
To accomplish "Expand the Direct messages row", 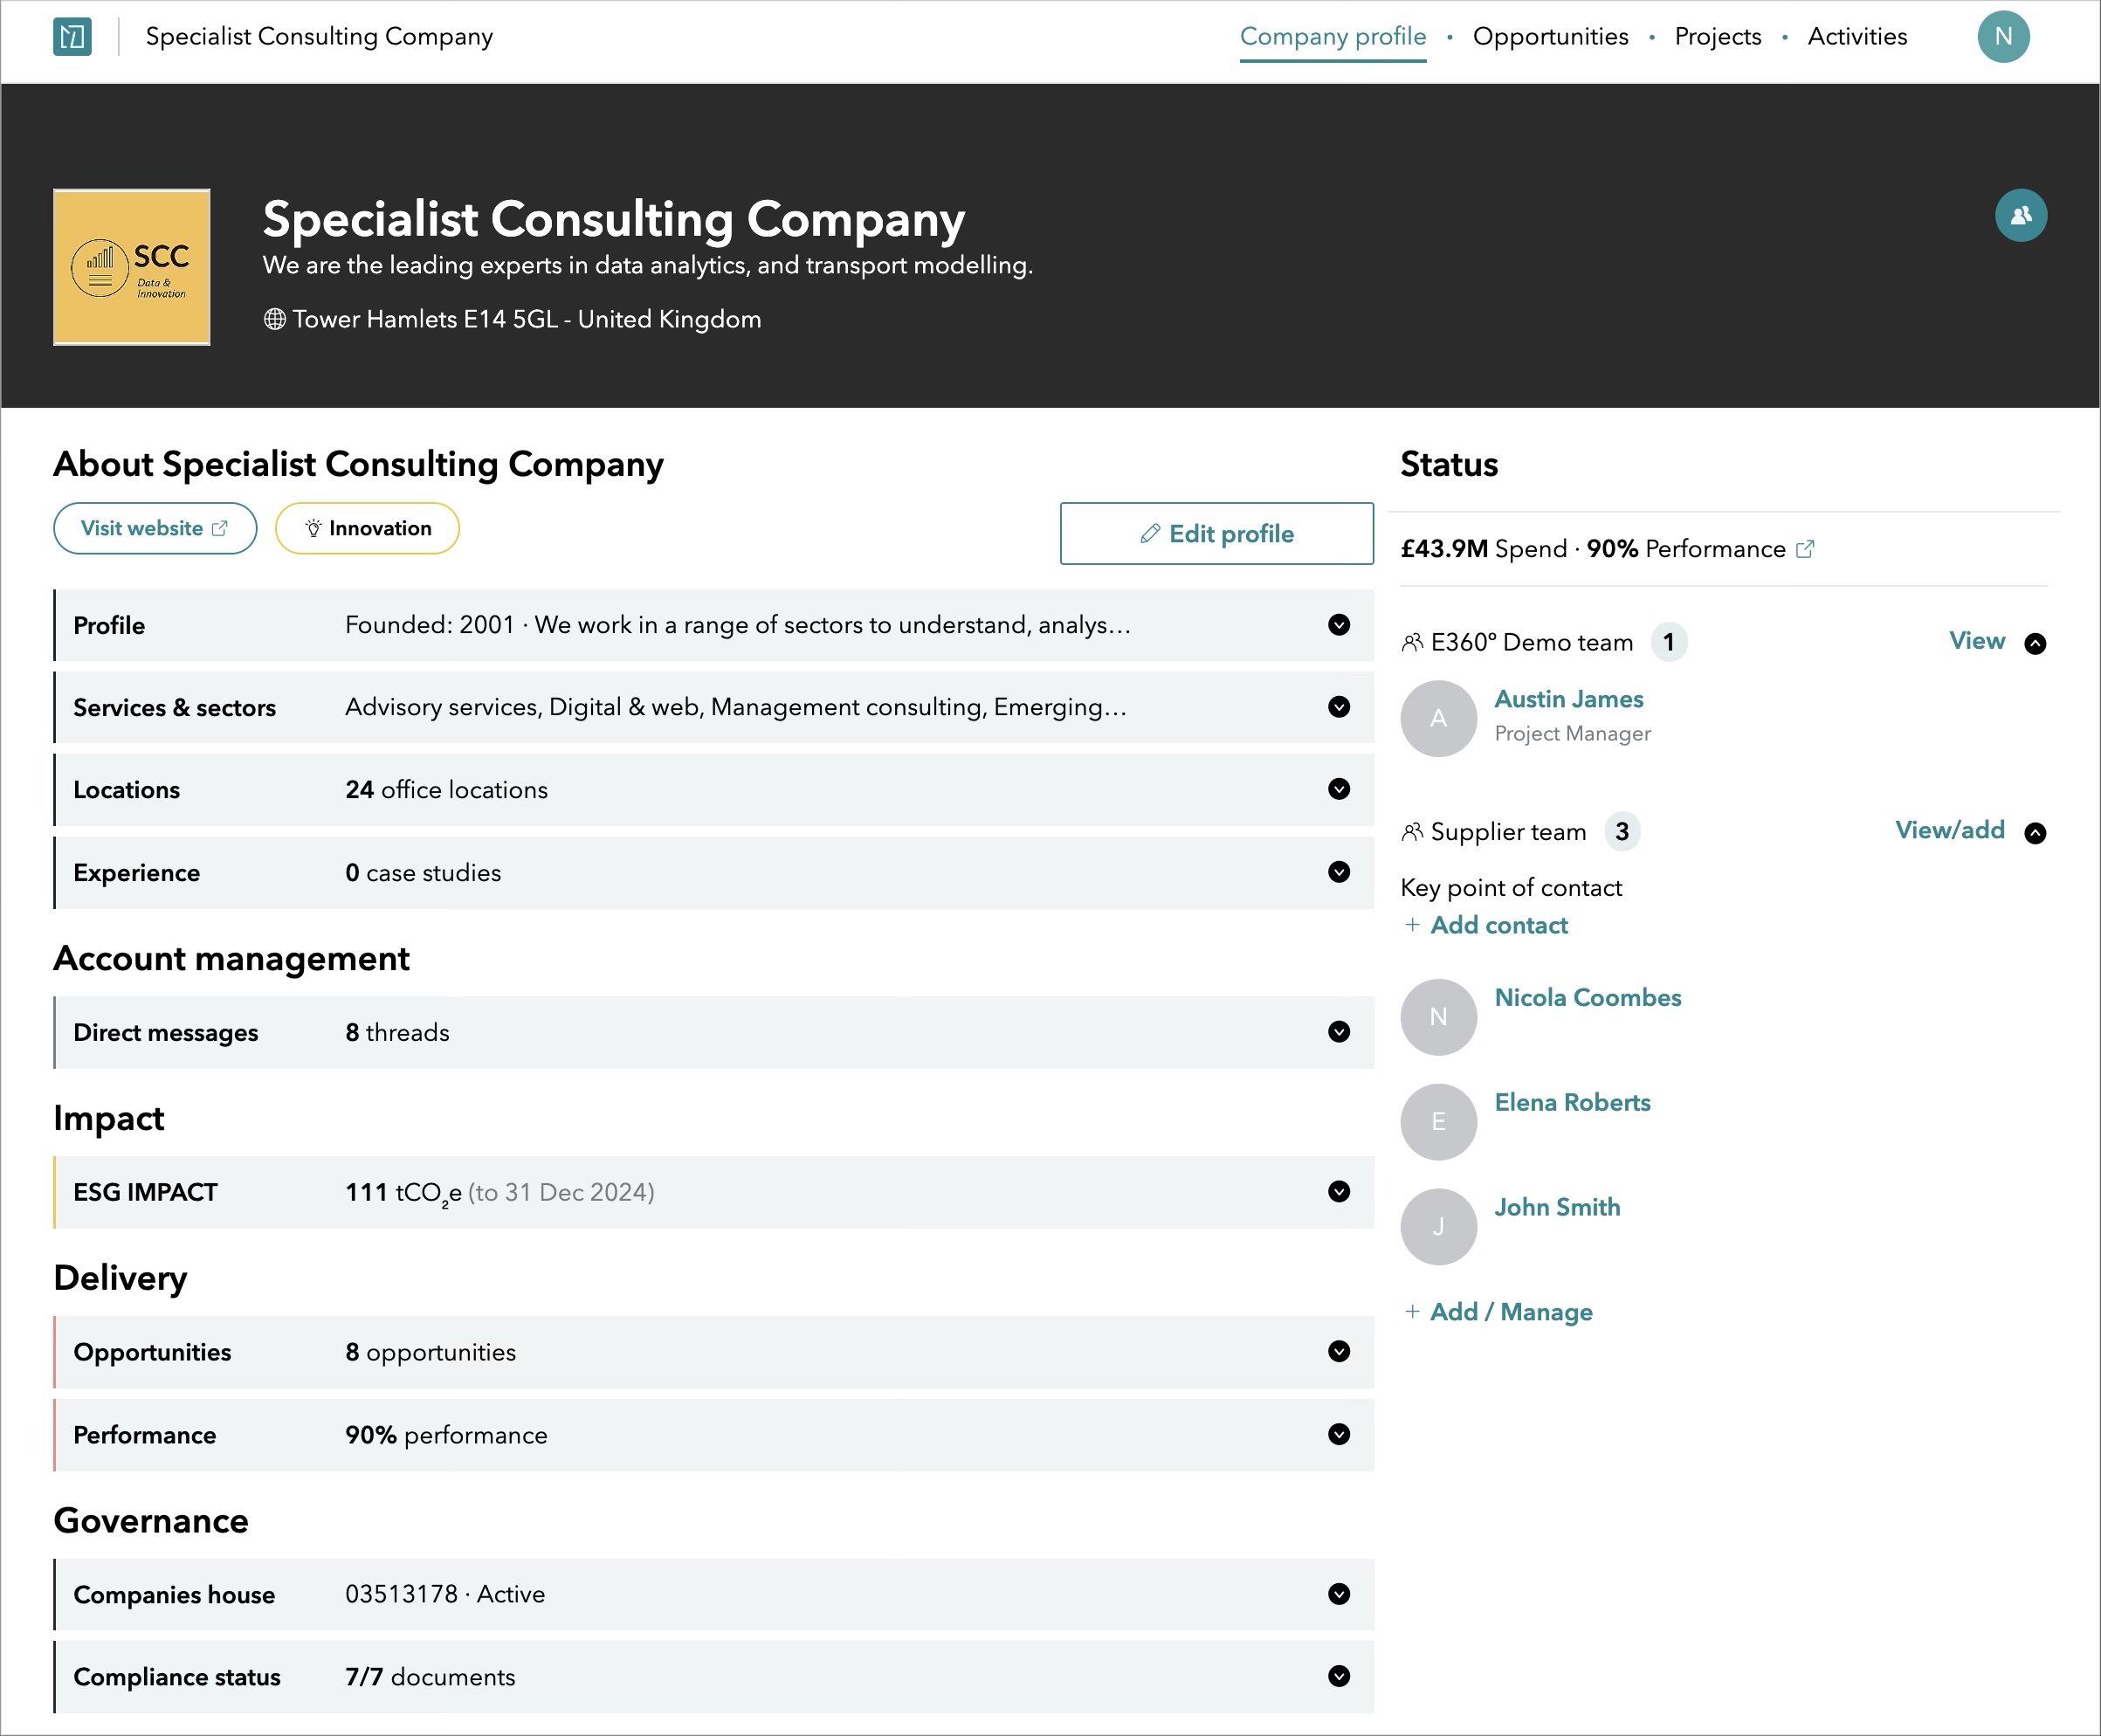I will coord(1339,1032).
